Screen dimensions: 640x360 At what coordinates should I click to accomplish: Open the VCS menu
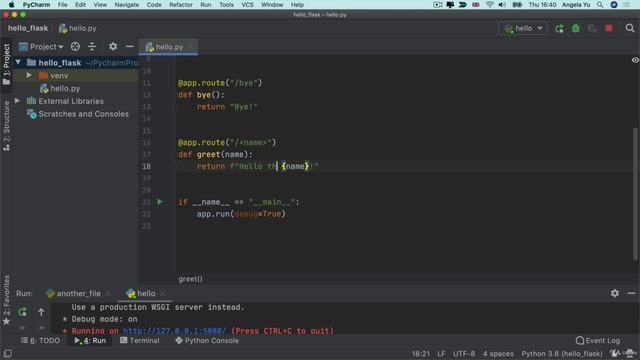point(247,5)
